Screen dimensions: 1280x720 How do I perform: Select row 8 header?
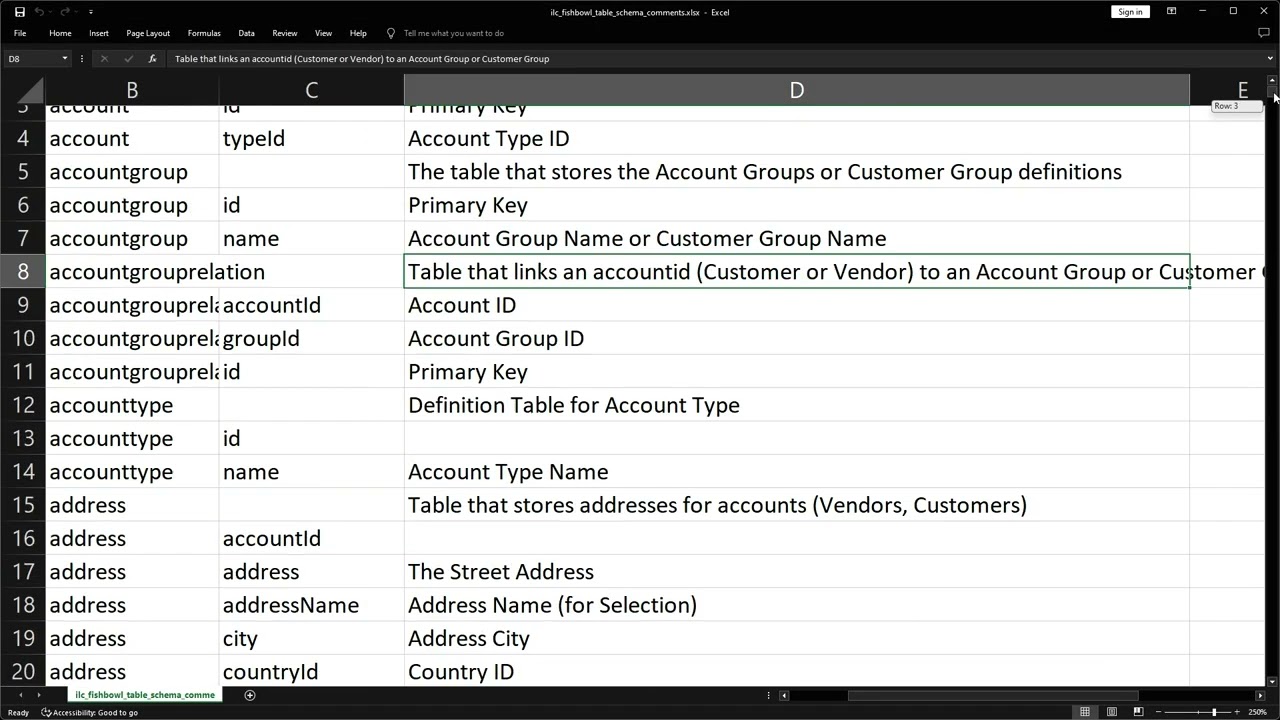(23, 272)
